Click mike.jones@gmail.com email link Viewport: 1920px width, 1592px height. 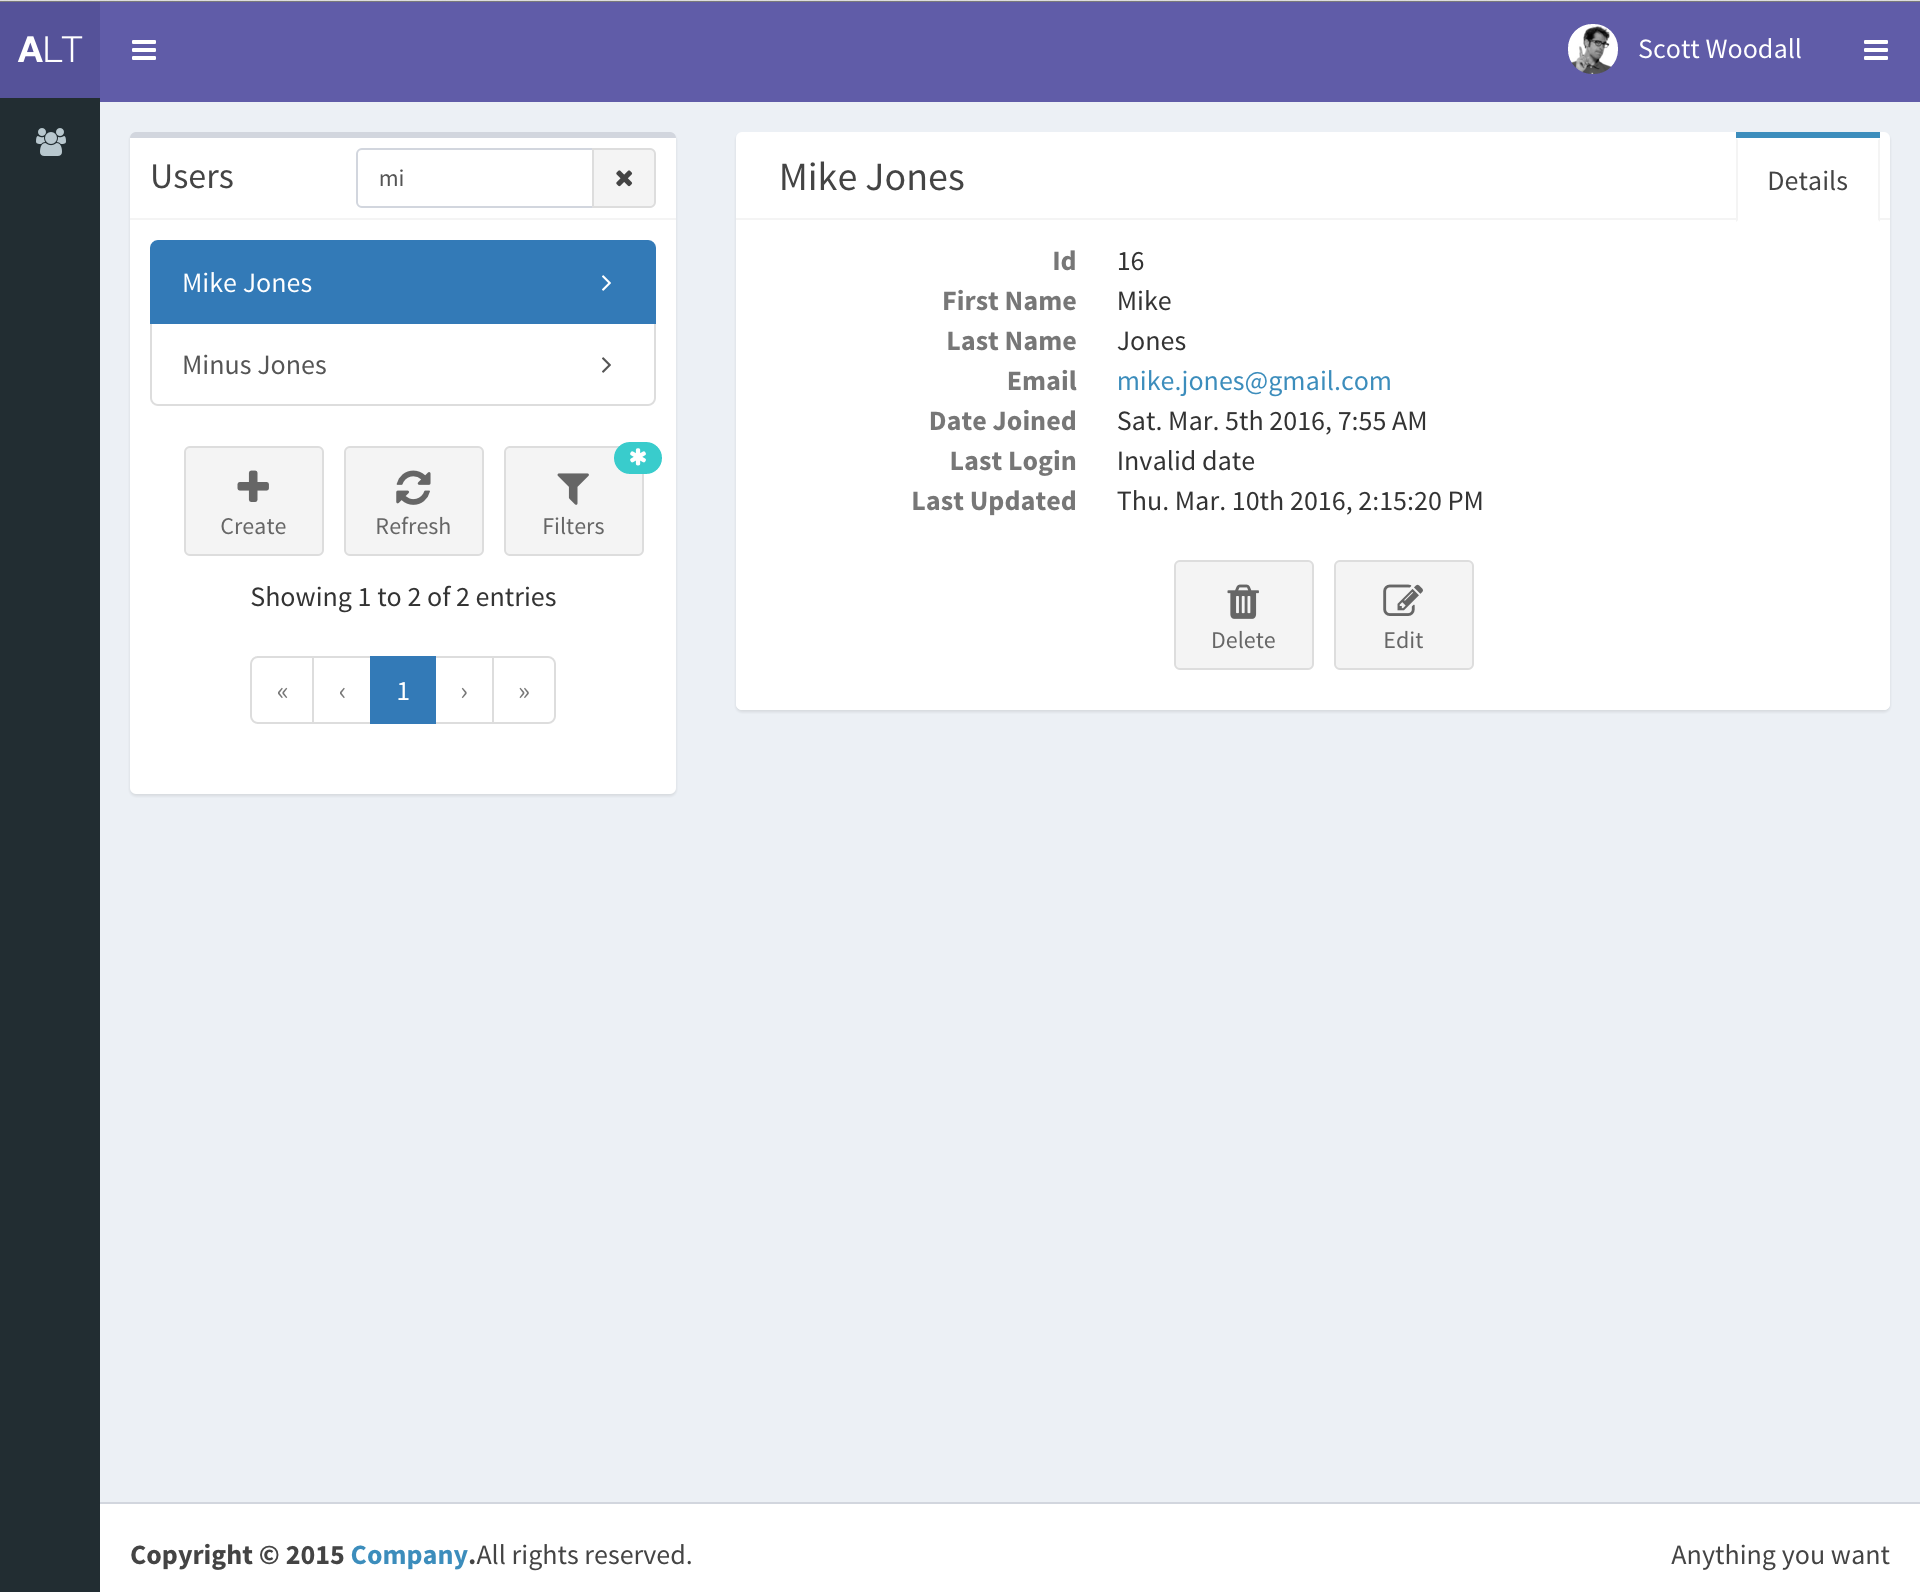click(x=1253, y=381)
